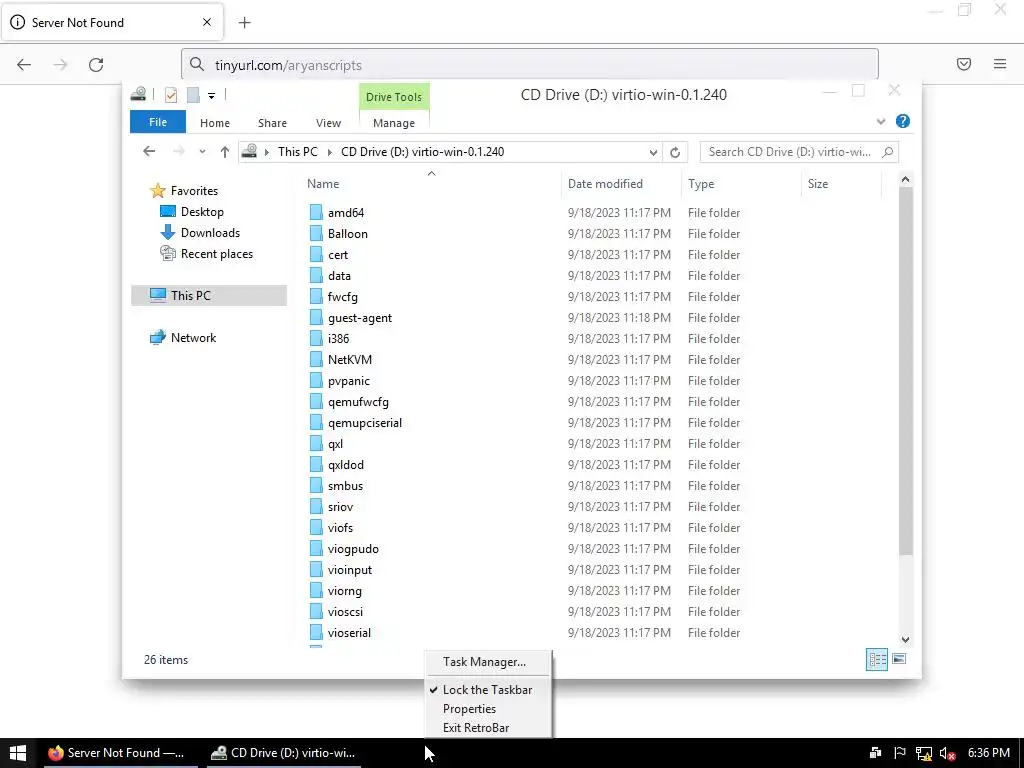Switch to CD Drive taskbar button
This screenshot has width=1024, height=768.
(x=283, y=753)
